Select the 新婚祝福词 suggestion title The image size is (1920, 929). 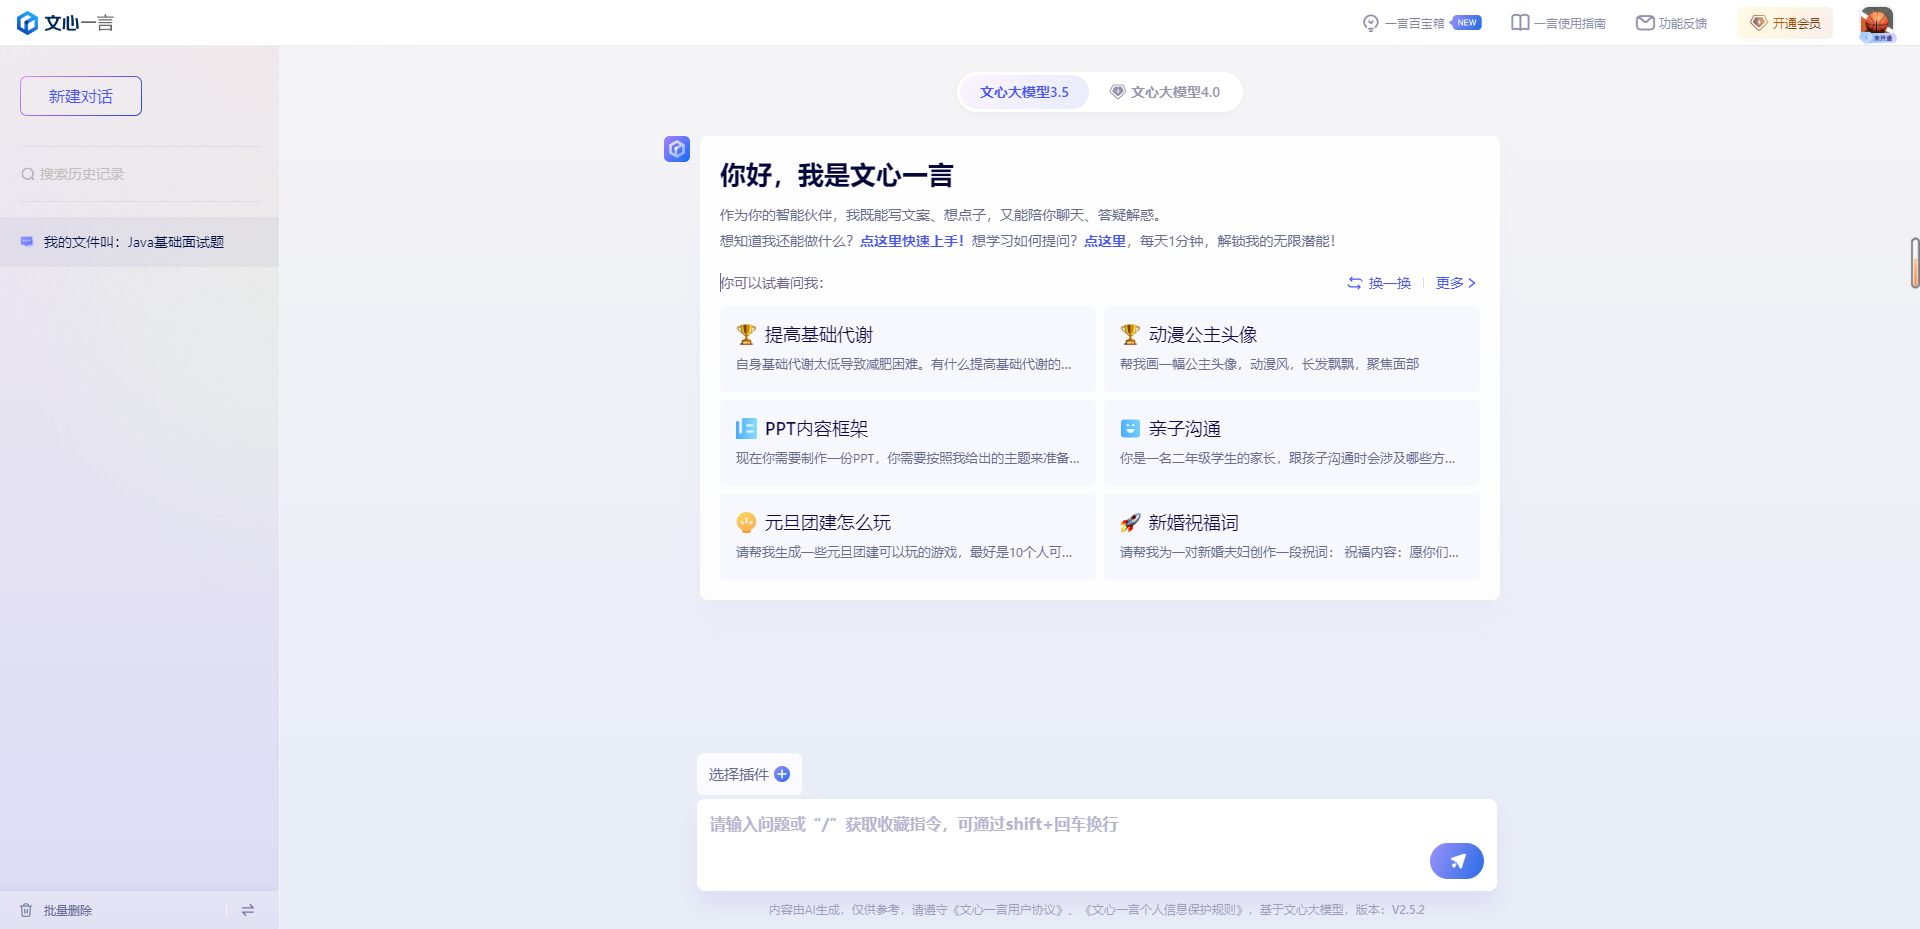1194,523
